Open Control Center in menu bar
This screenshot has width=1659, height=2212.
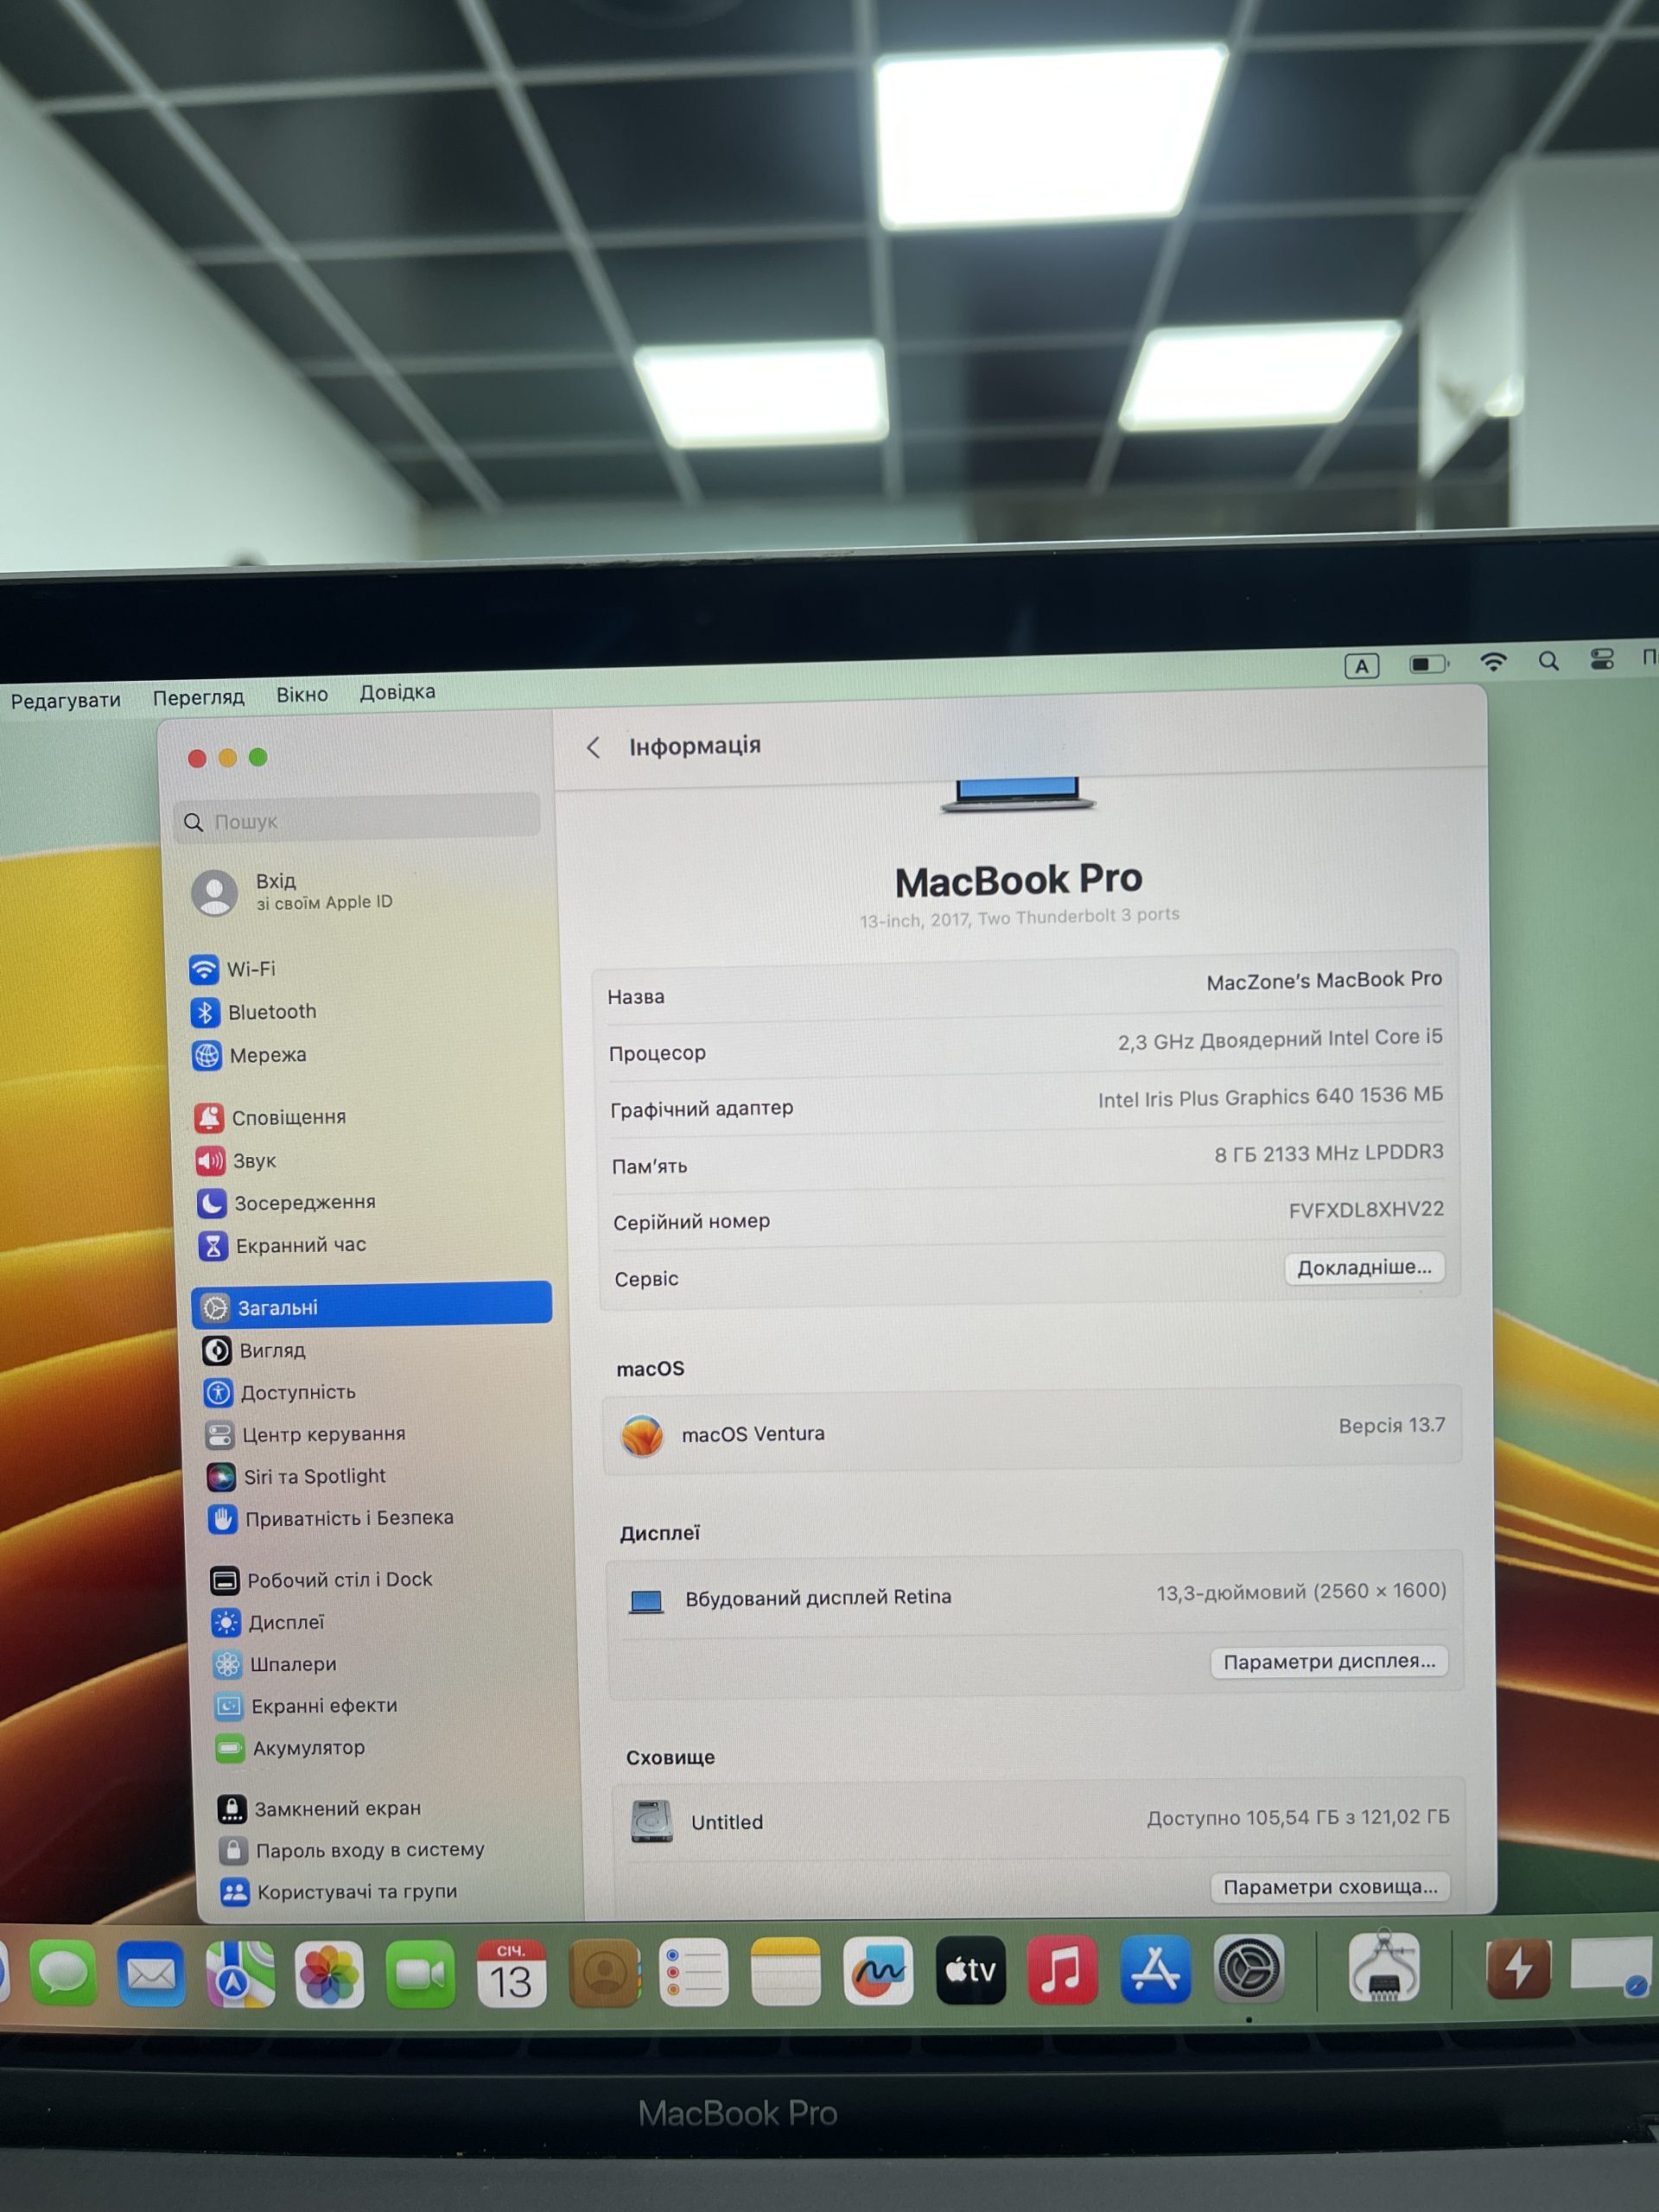tap(1602, 659)
